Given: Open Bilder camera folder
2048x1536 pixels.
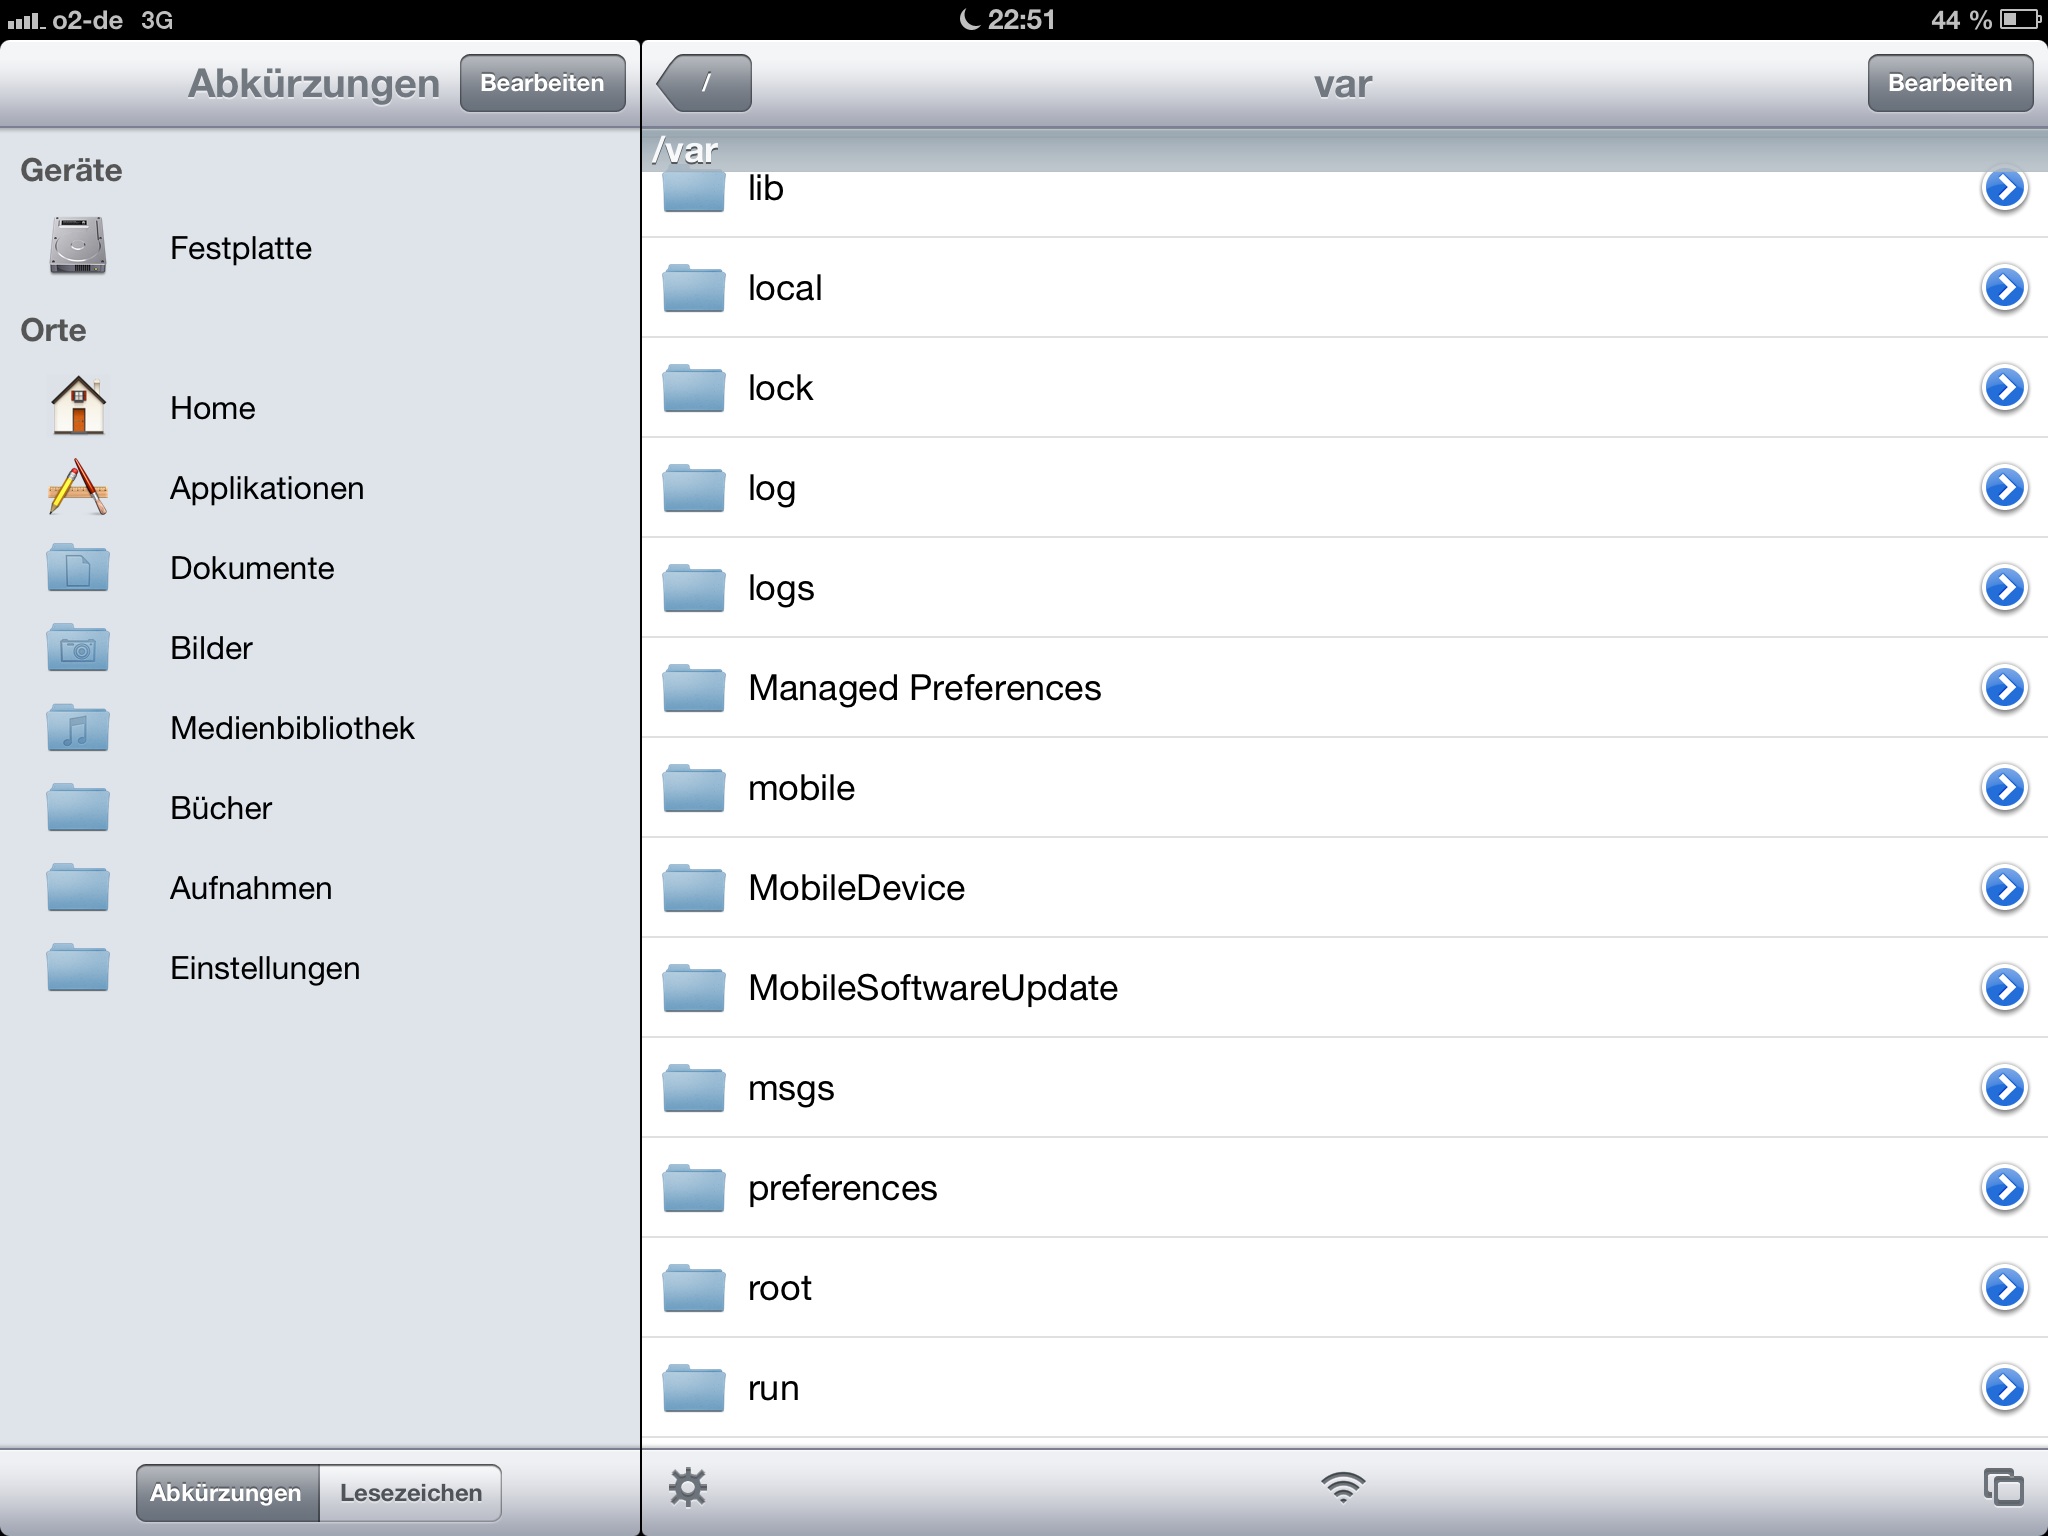Looking at the screenshot, I should coord(78,647).
